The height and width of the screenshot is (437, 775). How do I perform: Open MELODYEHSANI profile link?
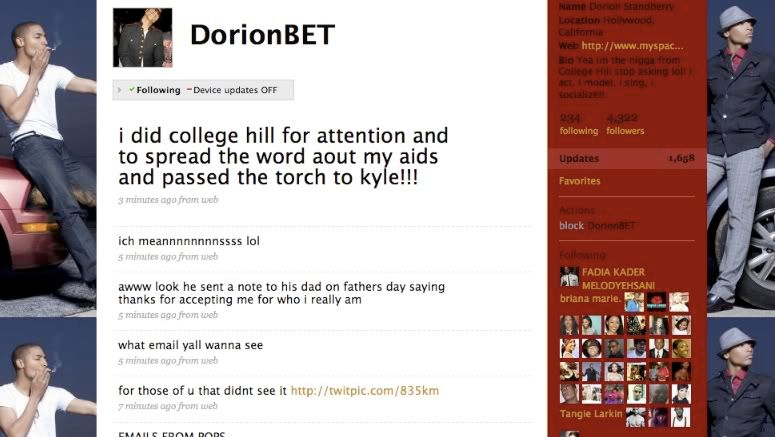[618, 285]
